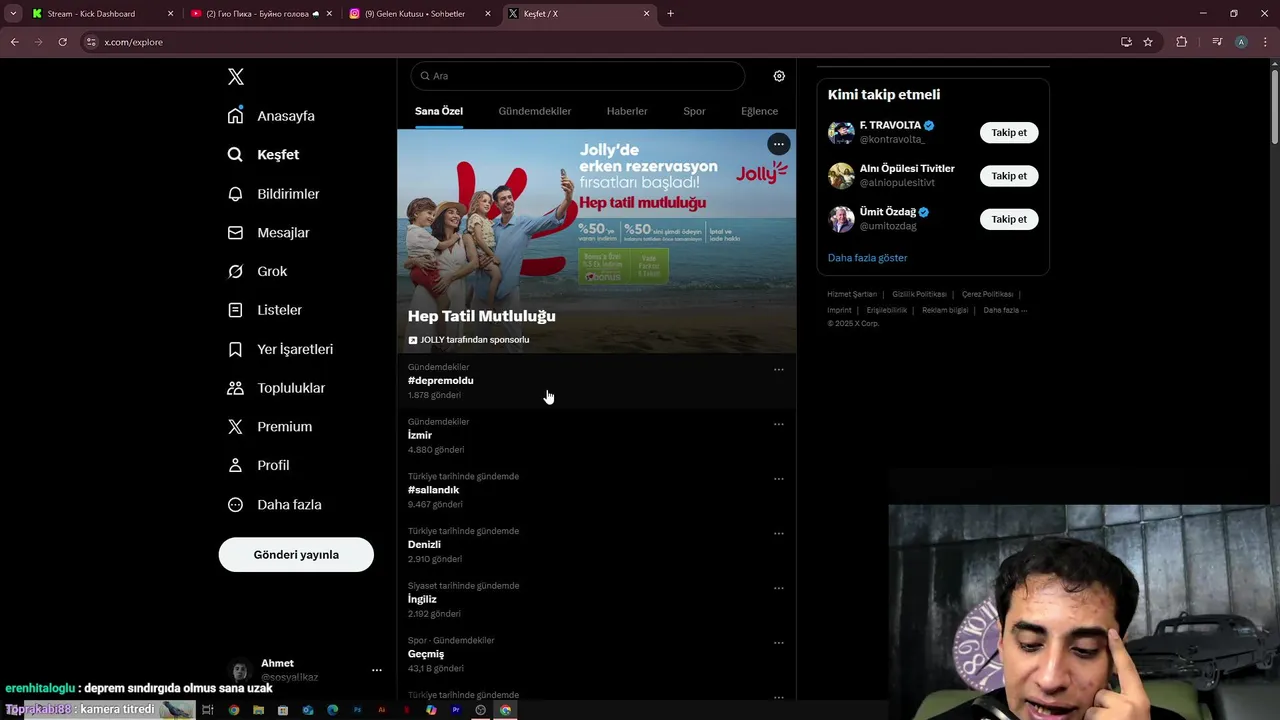Open Bildirimler notifications

[x=273, y=194]
